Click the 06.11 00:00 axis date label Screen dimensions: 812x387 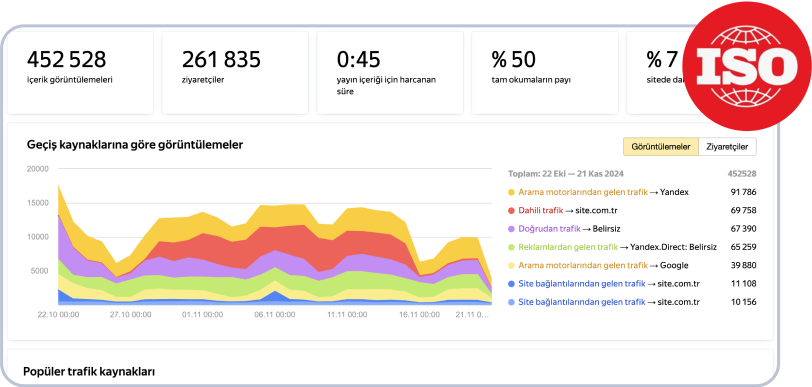coord(274,314)
